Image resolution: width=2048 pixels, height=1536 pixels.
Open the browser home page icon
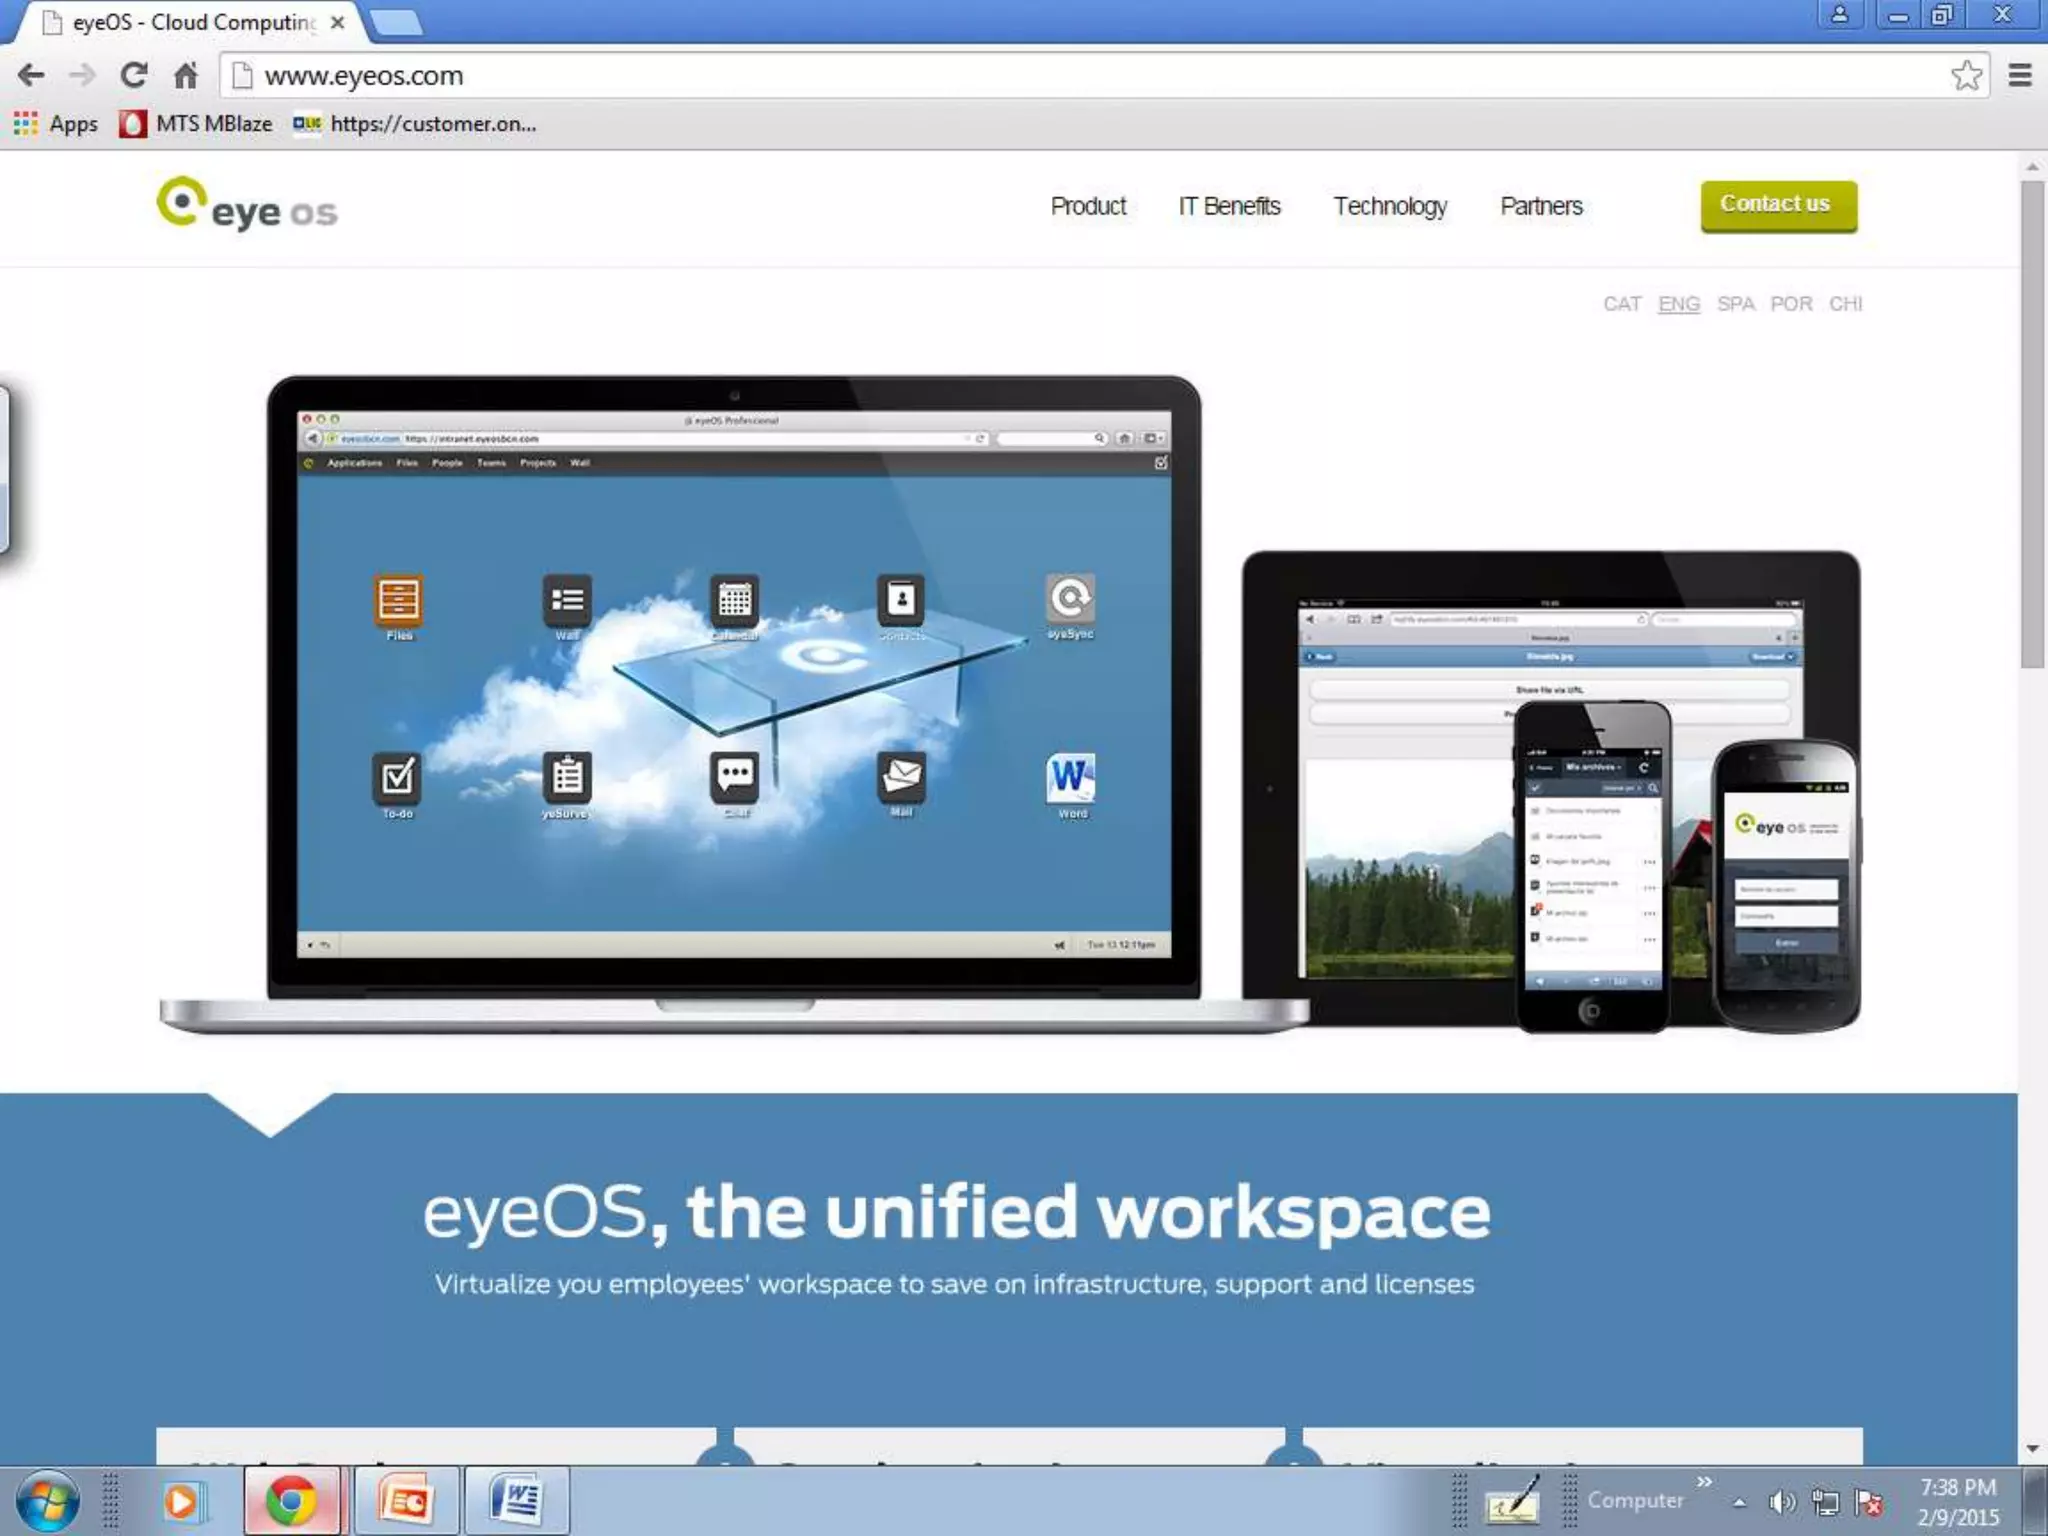point(186,75)
